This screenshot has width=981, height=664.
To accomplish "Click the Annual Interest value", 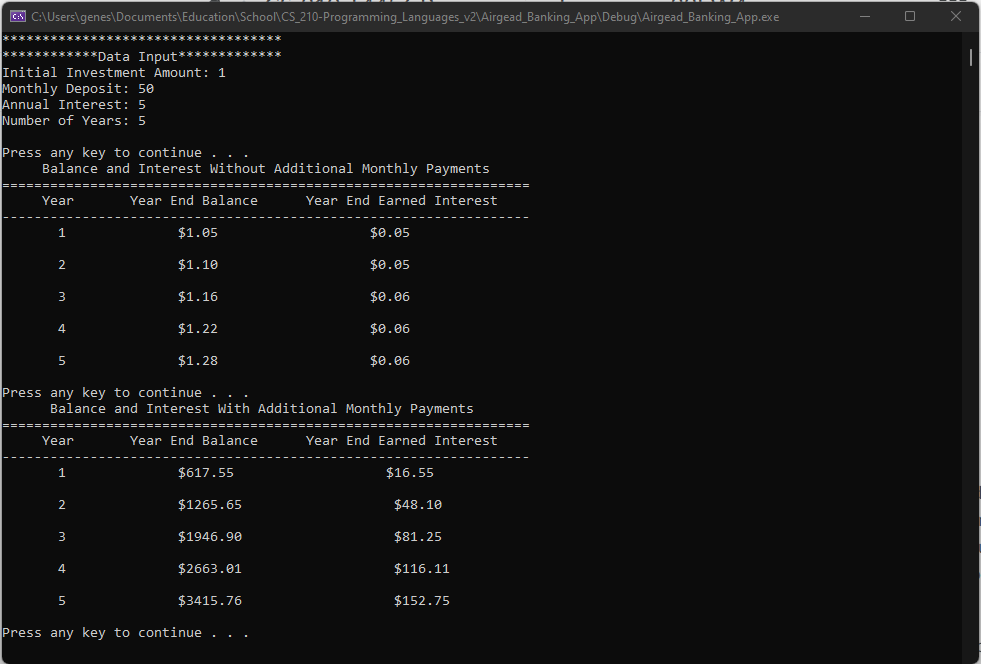I will click(x=141, y=104).
